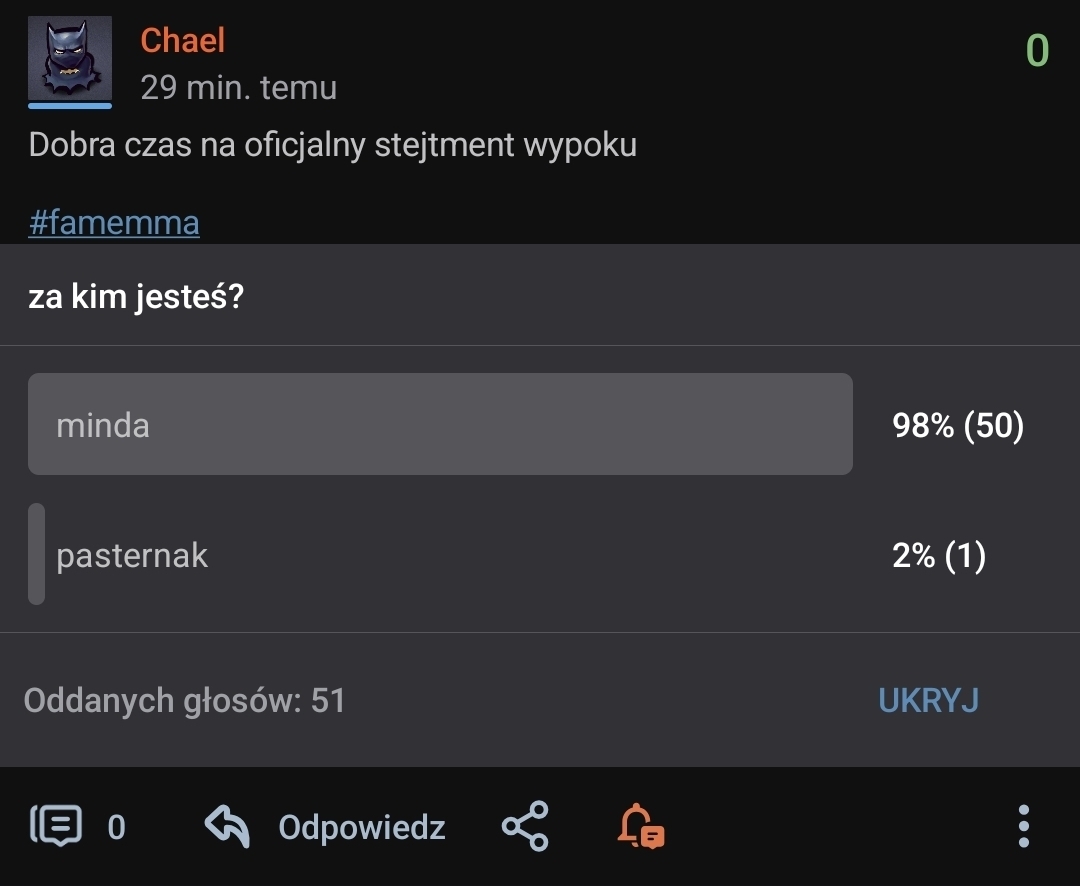Open the #famemma hashtag
This screenshot has width=1080, height=886.
click(114, 222)
